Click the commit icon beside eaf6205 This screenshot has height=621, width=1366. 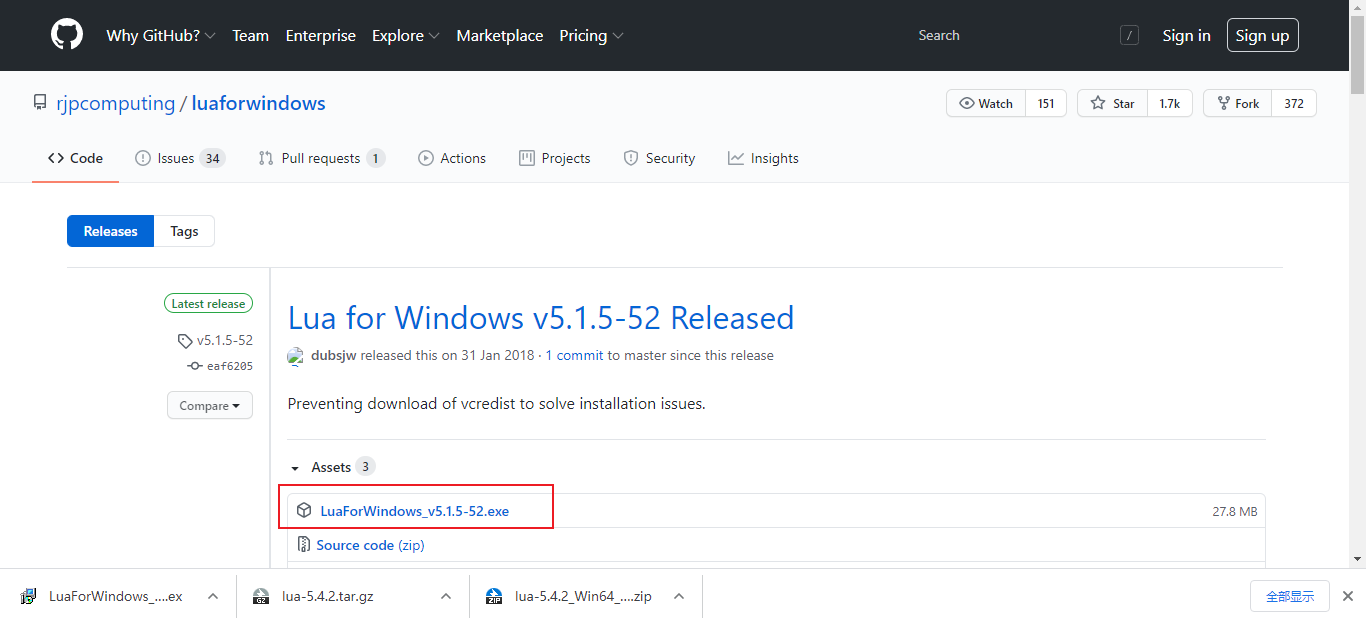pyautogui.click(x=193, y=366)
